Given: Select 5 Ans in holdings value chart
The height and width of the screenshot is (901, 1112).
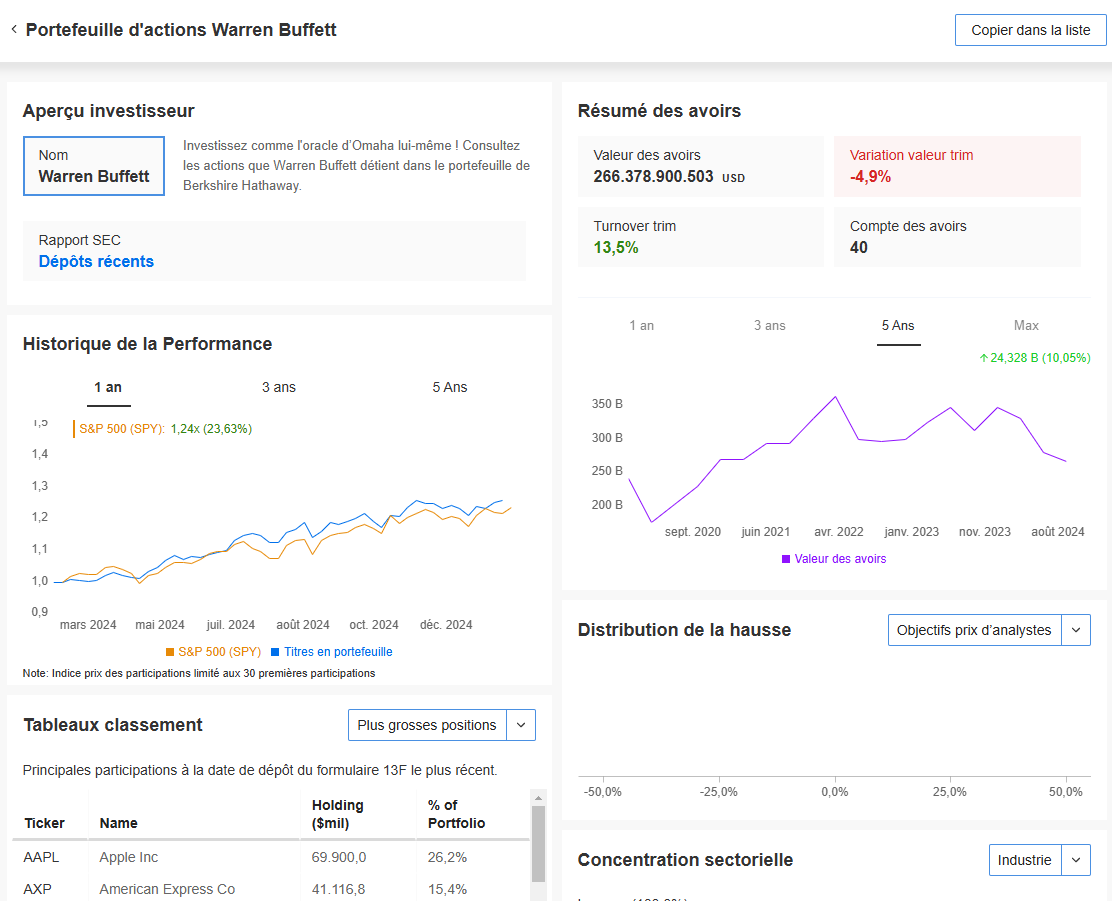Looking at the screenshot, I should pos(899,326).
